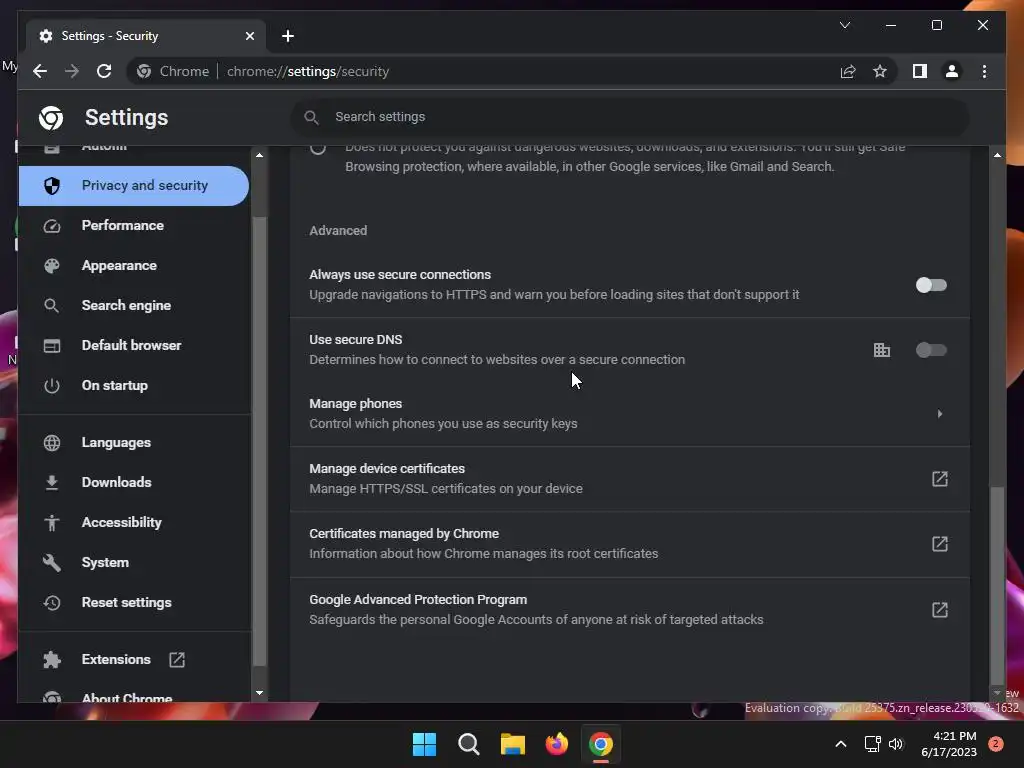Open Google Advanced Protection Program
Screen dimensions: 1024x768
pyautogui.click(x=630, y=609)
